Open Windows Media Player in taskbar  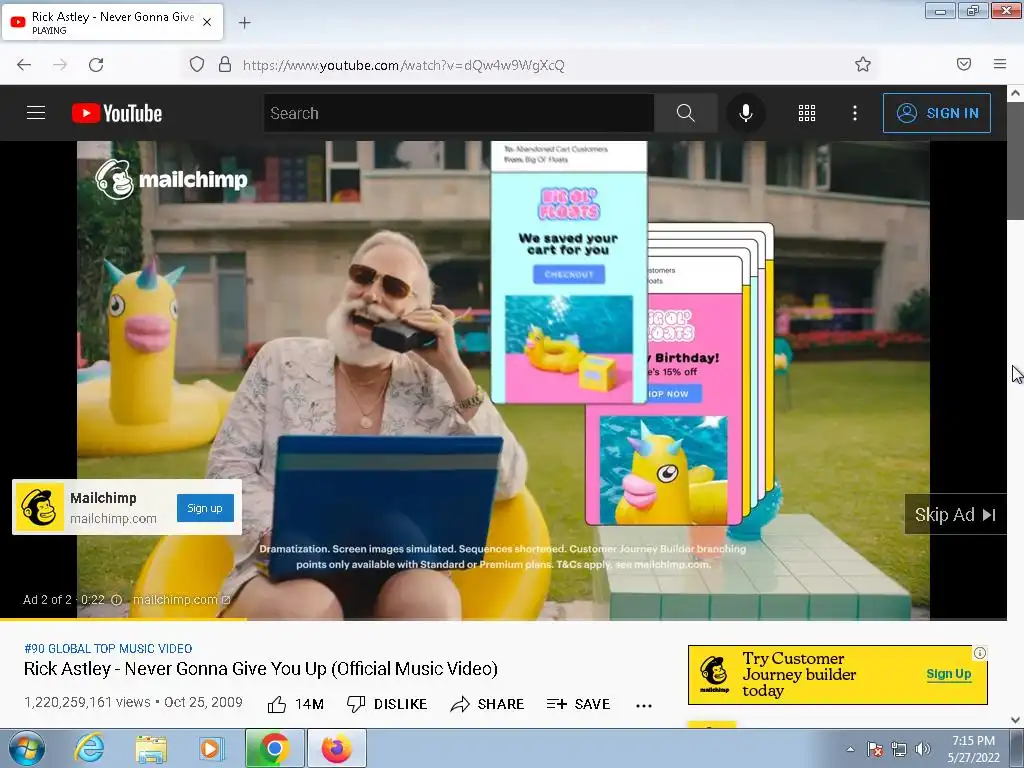coord(212,748)
